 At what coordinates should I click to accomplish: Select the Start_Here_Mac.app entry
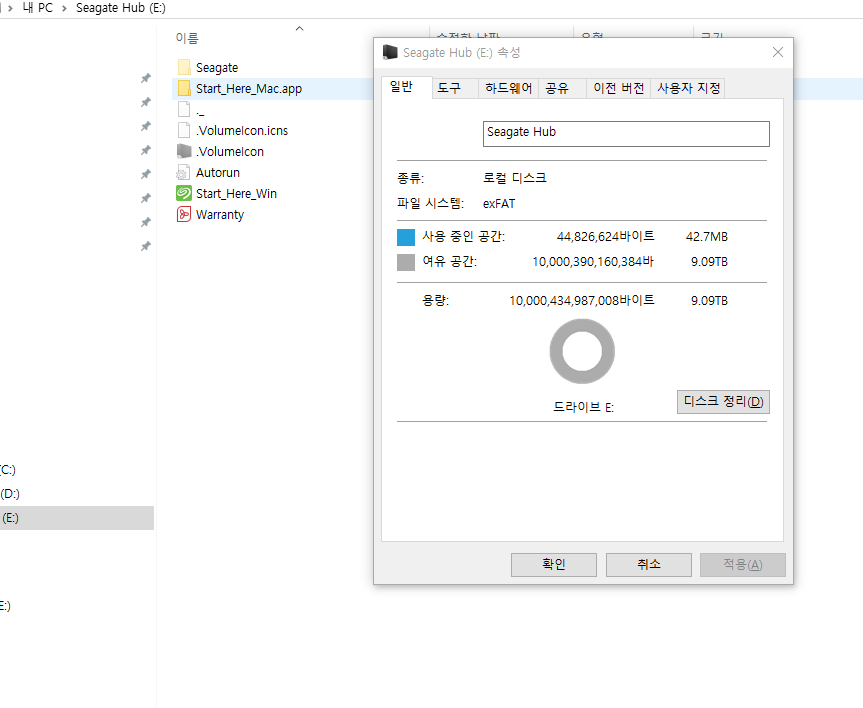pyautogui.click(x=249, y=89)
